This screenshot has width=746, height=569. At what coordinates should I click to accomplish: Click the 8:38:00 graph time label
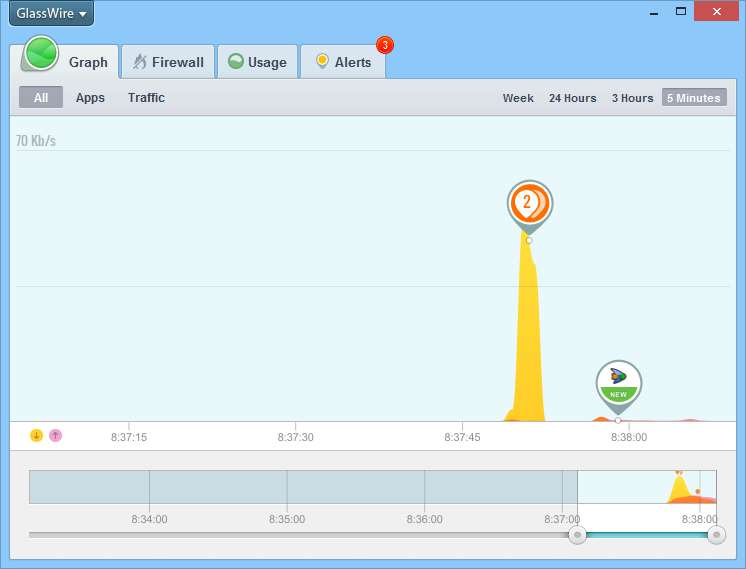[x=629, y=437]
